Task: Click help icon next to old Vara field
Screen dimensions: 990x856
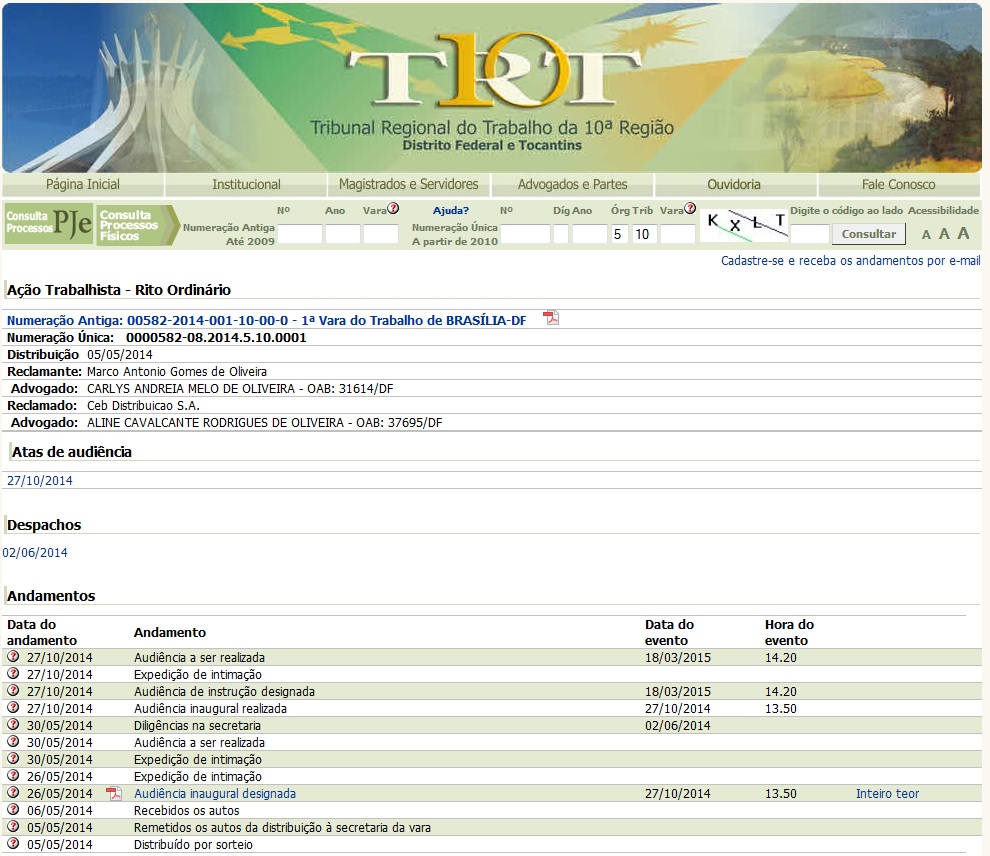Action: [x=393, y=209]
